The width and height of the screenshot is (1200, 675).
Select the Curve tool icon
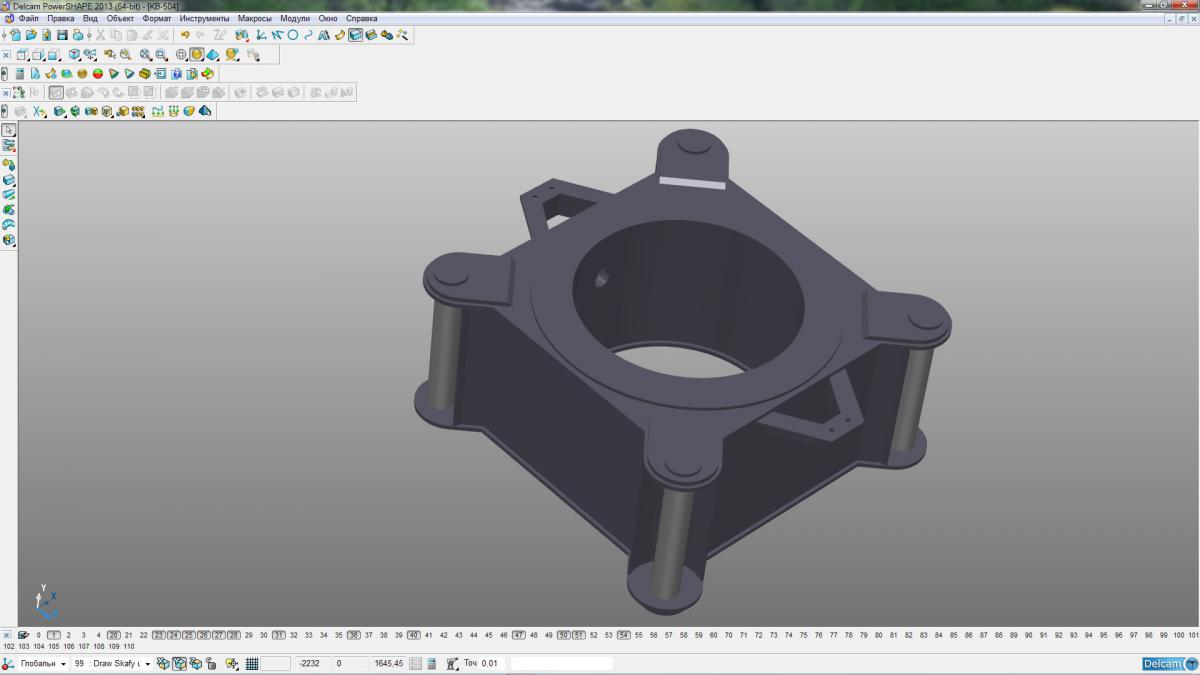coord(308,34)
